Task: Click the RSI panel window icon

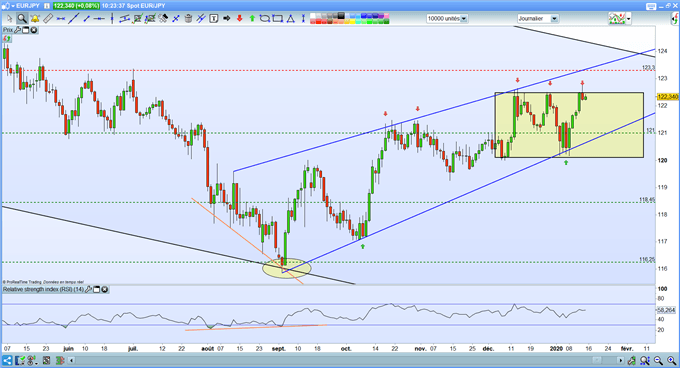Action: 97,289
